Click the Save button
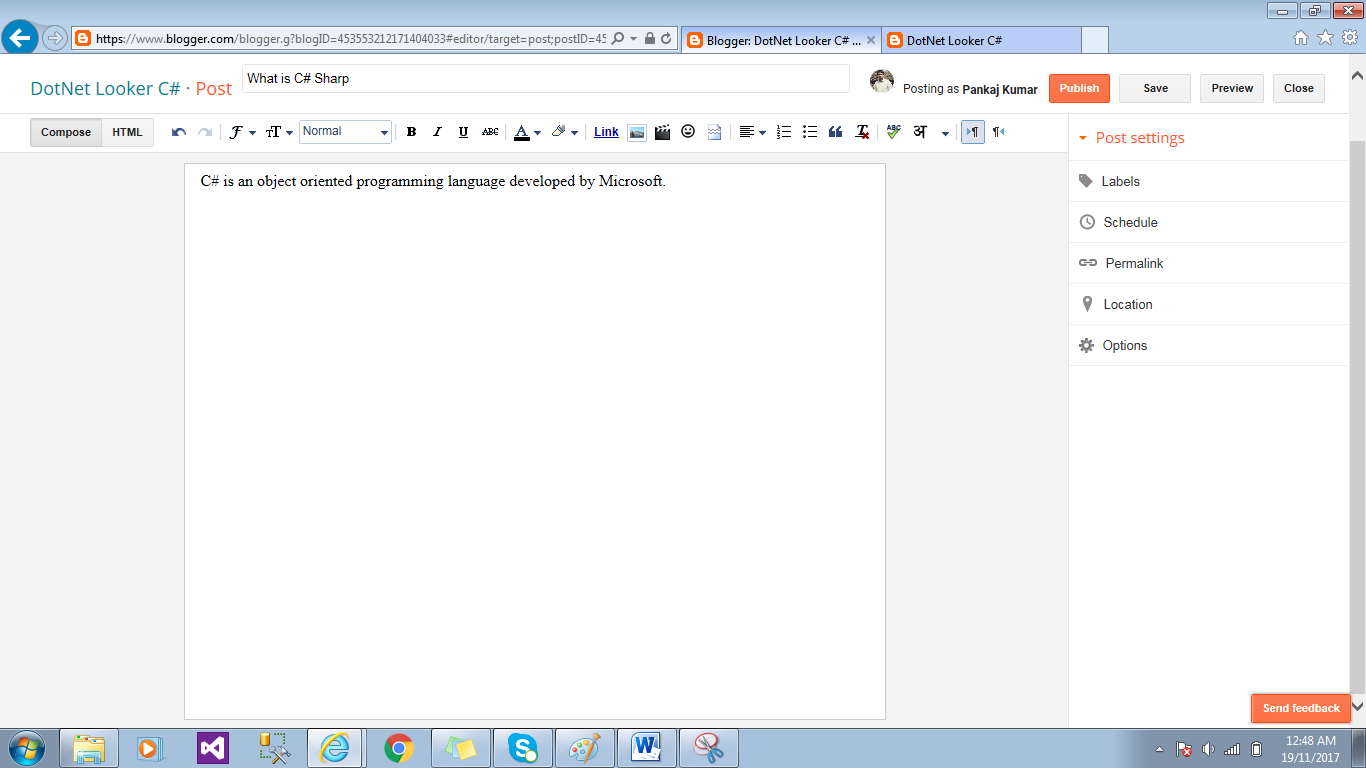Screen dimensions: 1366x768 tap(1155, 88)
